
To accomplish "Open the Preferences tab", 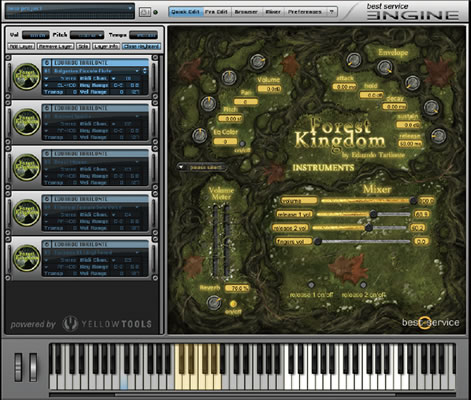I will 305,12.
